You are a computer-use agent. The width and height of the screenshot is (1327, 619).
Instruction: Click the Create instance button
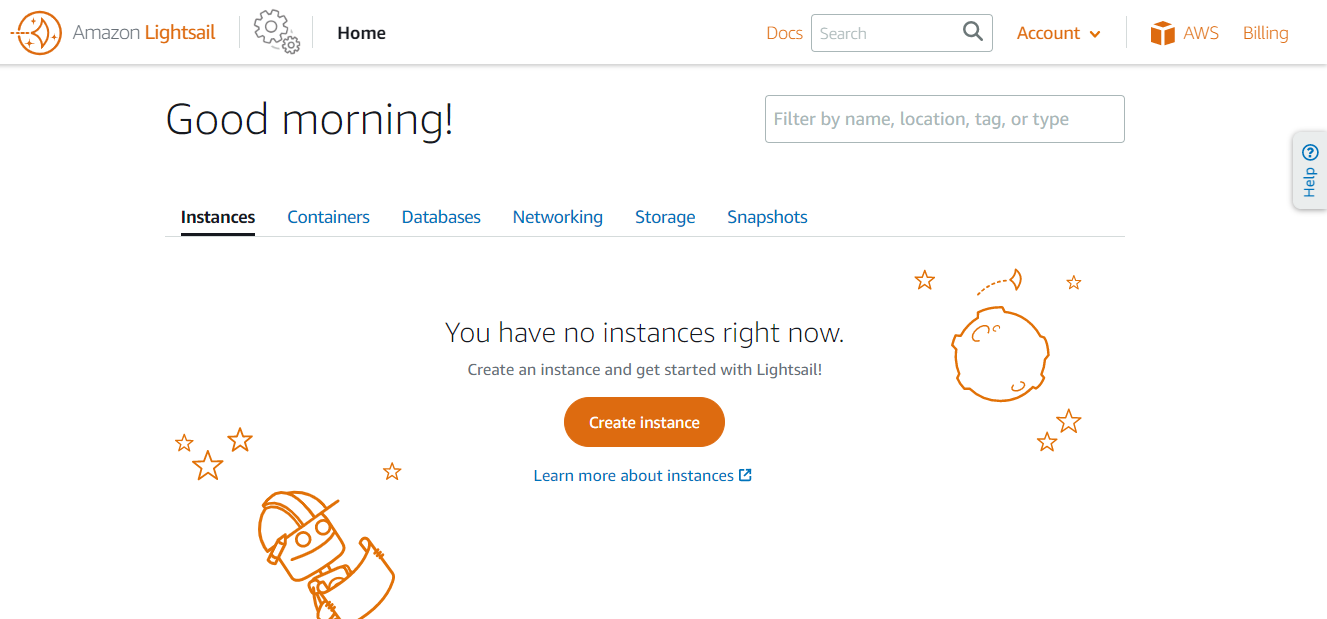644,422
